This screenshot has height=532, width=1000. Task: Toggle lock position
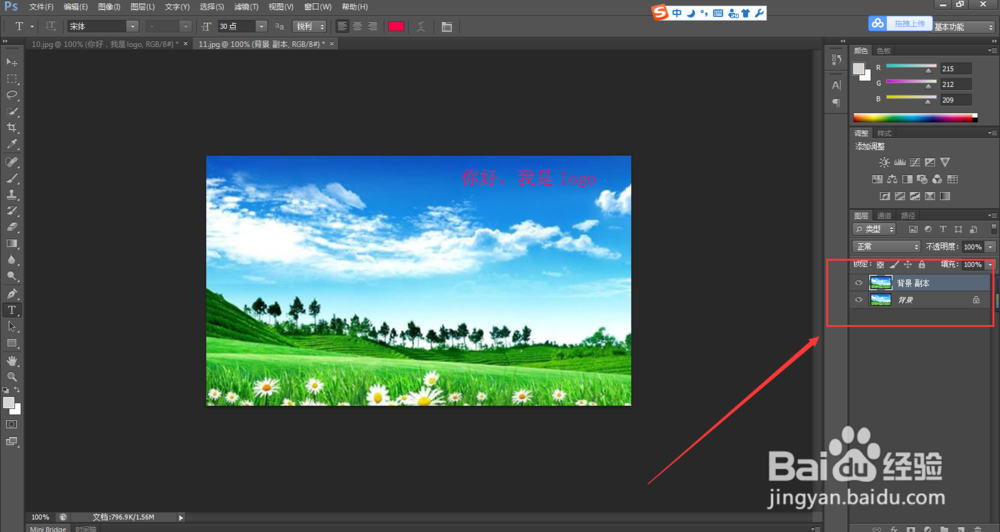coord(908,264)
